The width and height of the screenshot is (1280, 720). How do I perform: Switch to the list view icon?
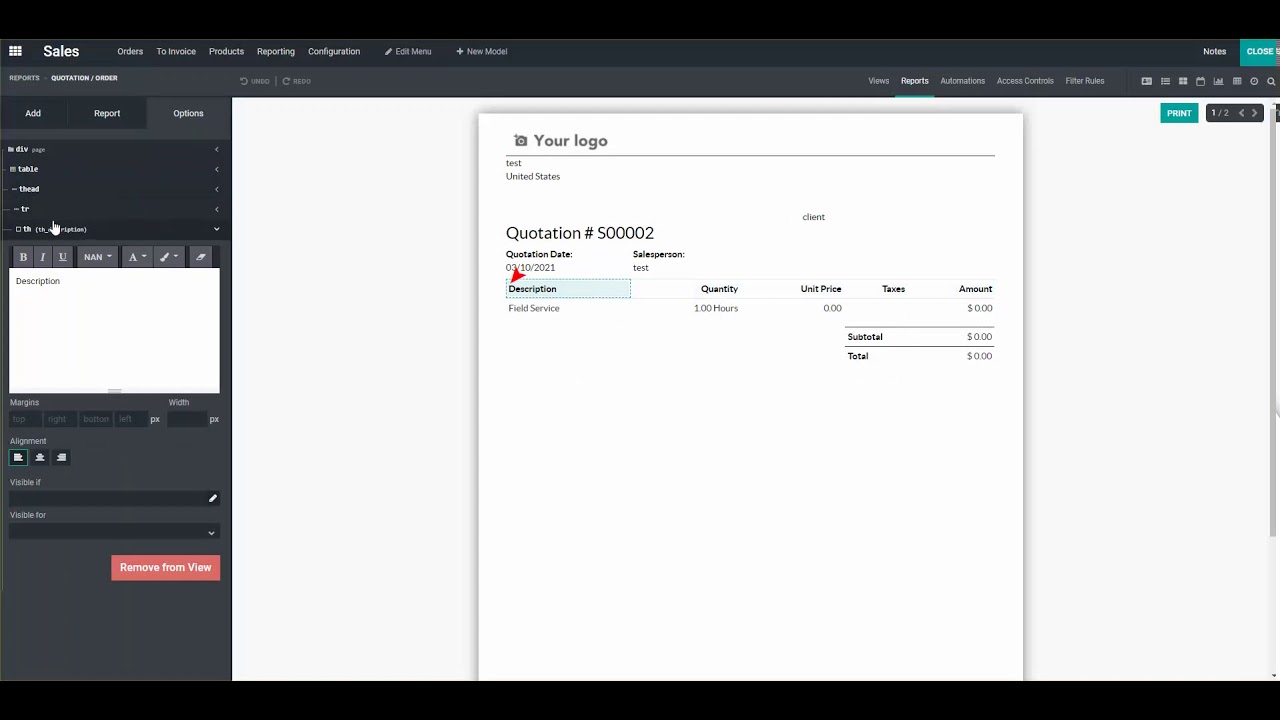[1165, 81]
